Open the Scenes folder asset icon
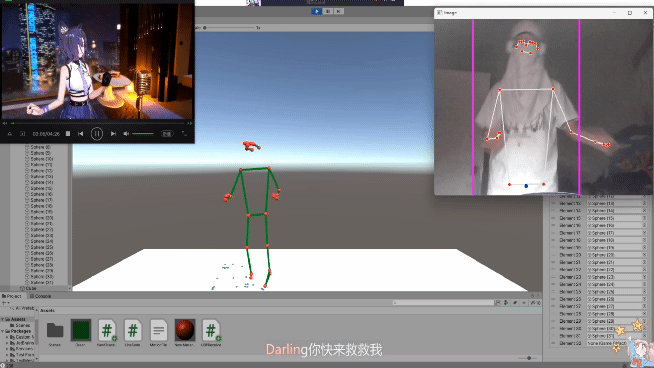Screen dimensions: 654x368 pyautogui.click(x=55, y=330)
